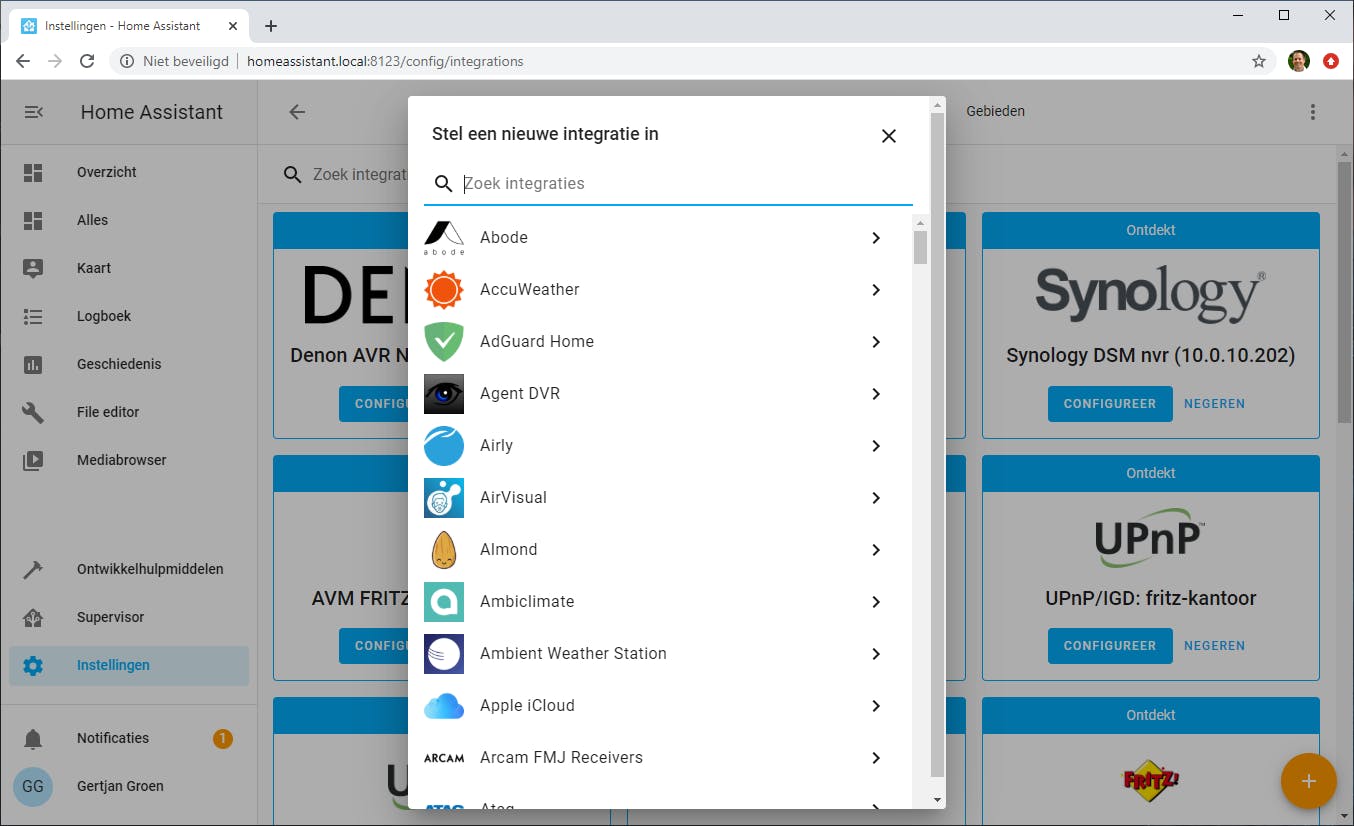Ignore the Synology DSM discovery
This screenshot has height=826, width=1354.
click(x=1215, y=404)
